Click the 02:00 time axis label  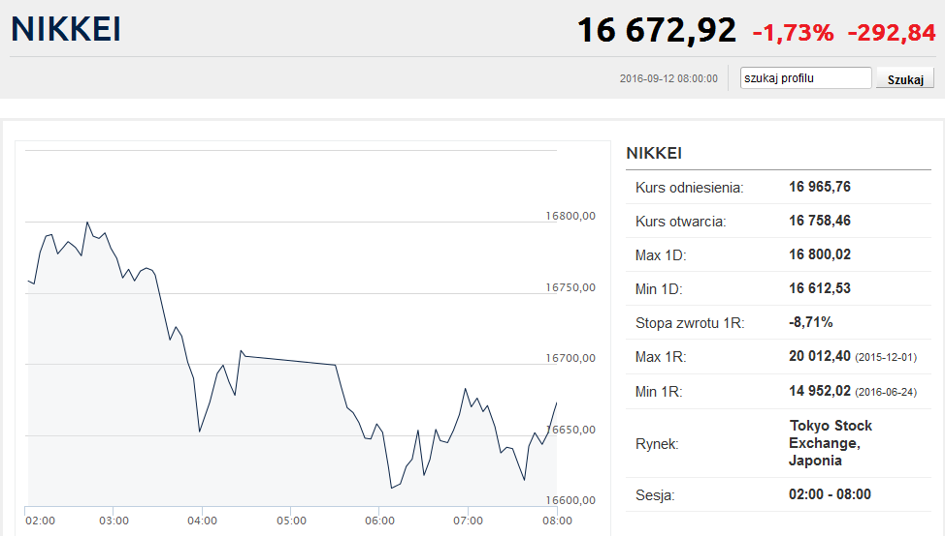(40, 520)
